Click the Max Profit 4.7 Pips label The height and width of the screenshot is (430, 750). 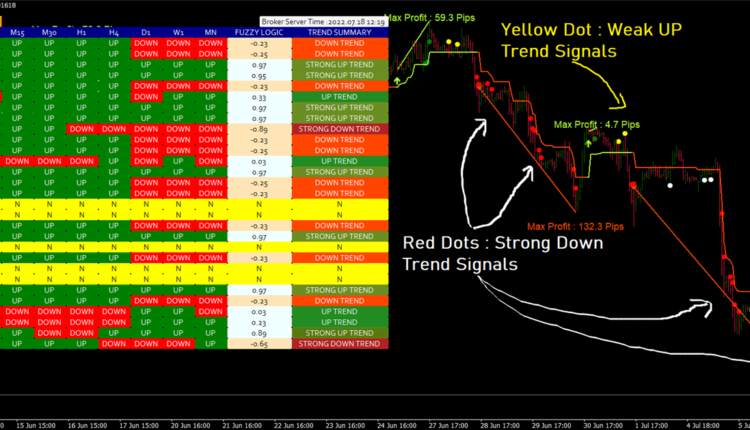point(597,124)
